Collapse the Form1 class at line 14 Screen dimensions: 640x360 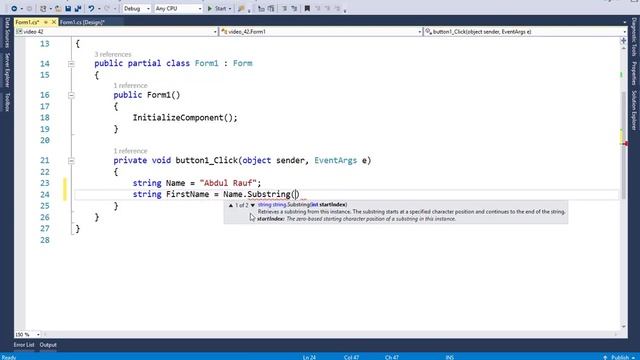[x=71, y=64]
